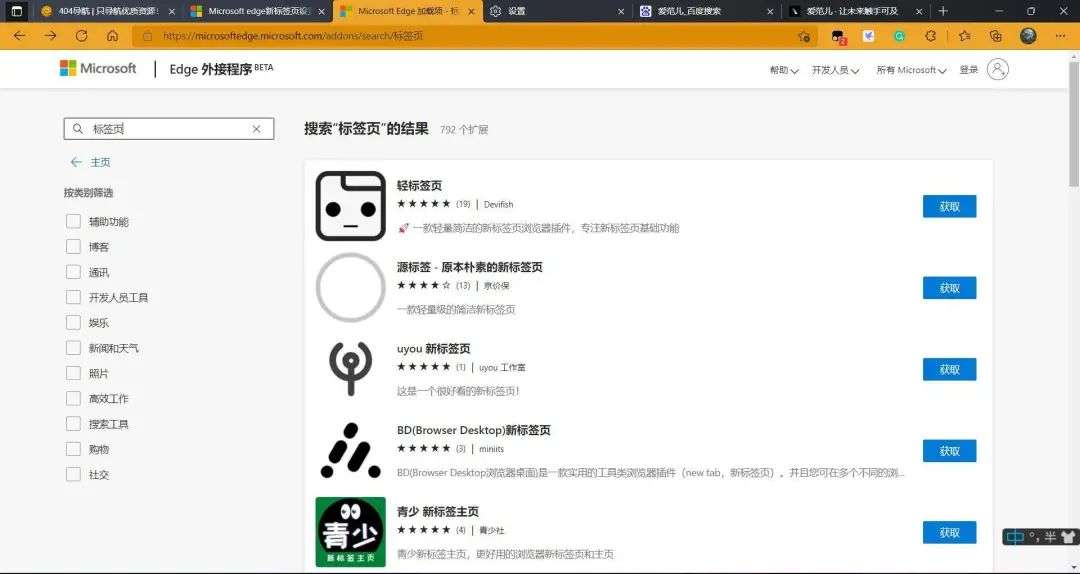Check the 娱乐 category filter
1080x574 pixels.
pos(73,322)
